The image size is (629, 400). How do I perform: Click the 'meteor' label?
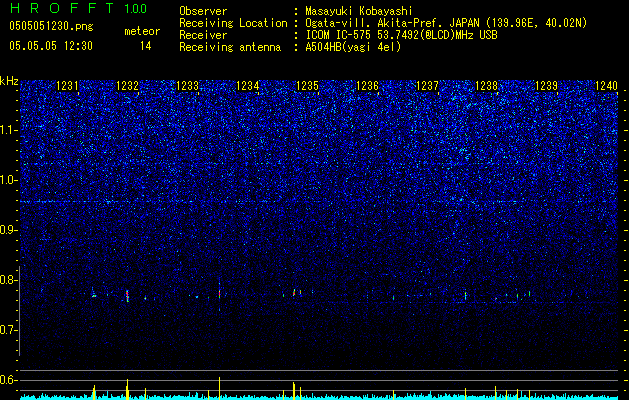click(142, 31)
